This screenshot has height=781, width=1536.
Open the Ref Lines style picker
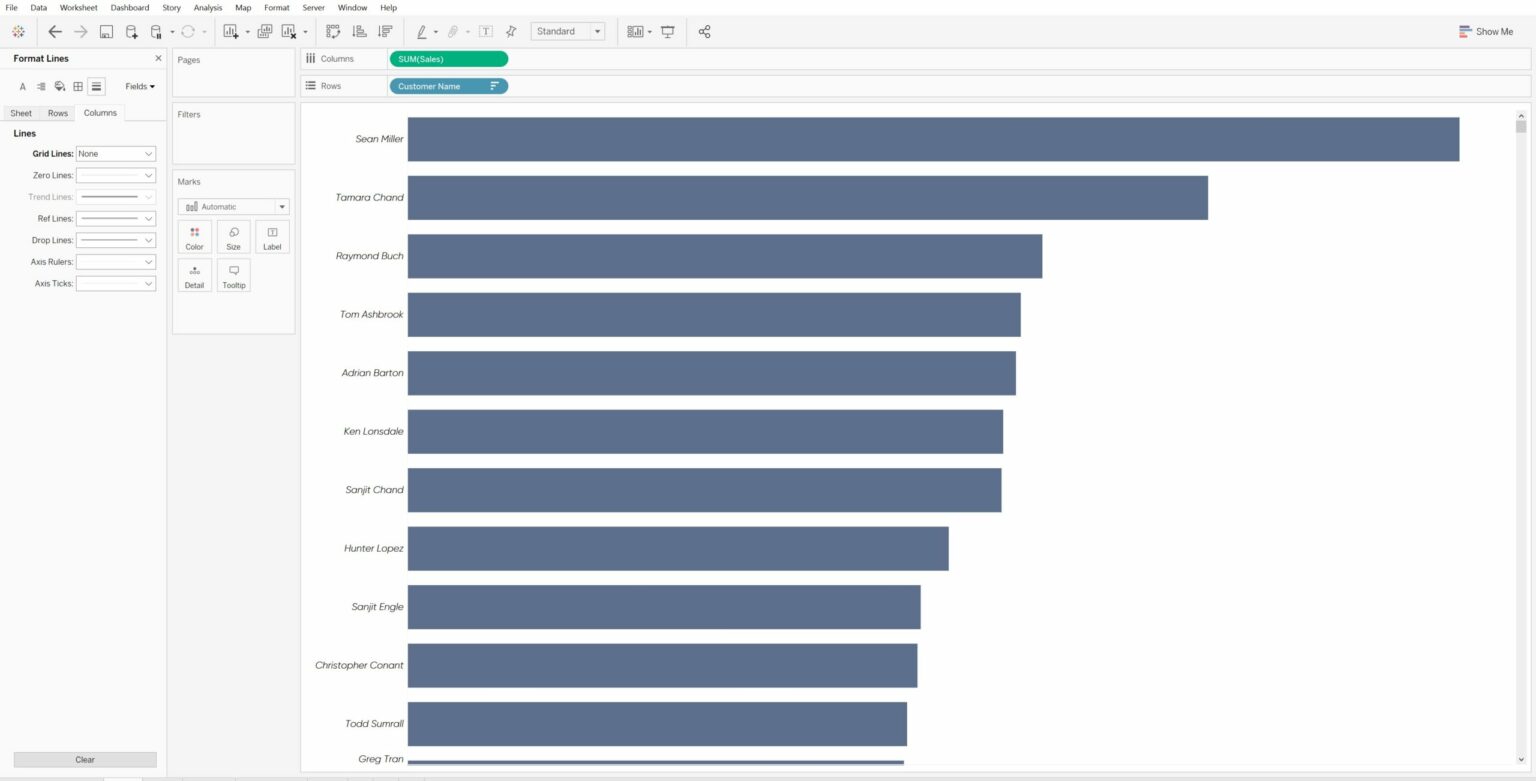(x=114, y=218)
